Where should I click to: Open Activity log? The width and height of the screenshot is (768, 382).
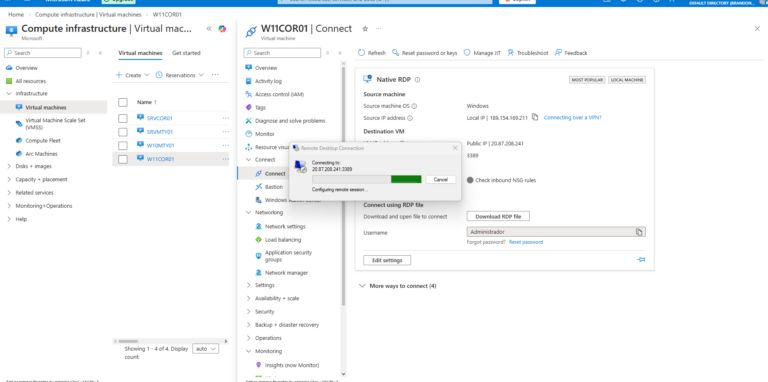268,81
